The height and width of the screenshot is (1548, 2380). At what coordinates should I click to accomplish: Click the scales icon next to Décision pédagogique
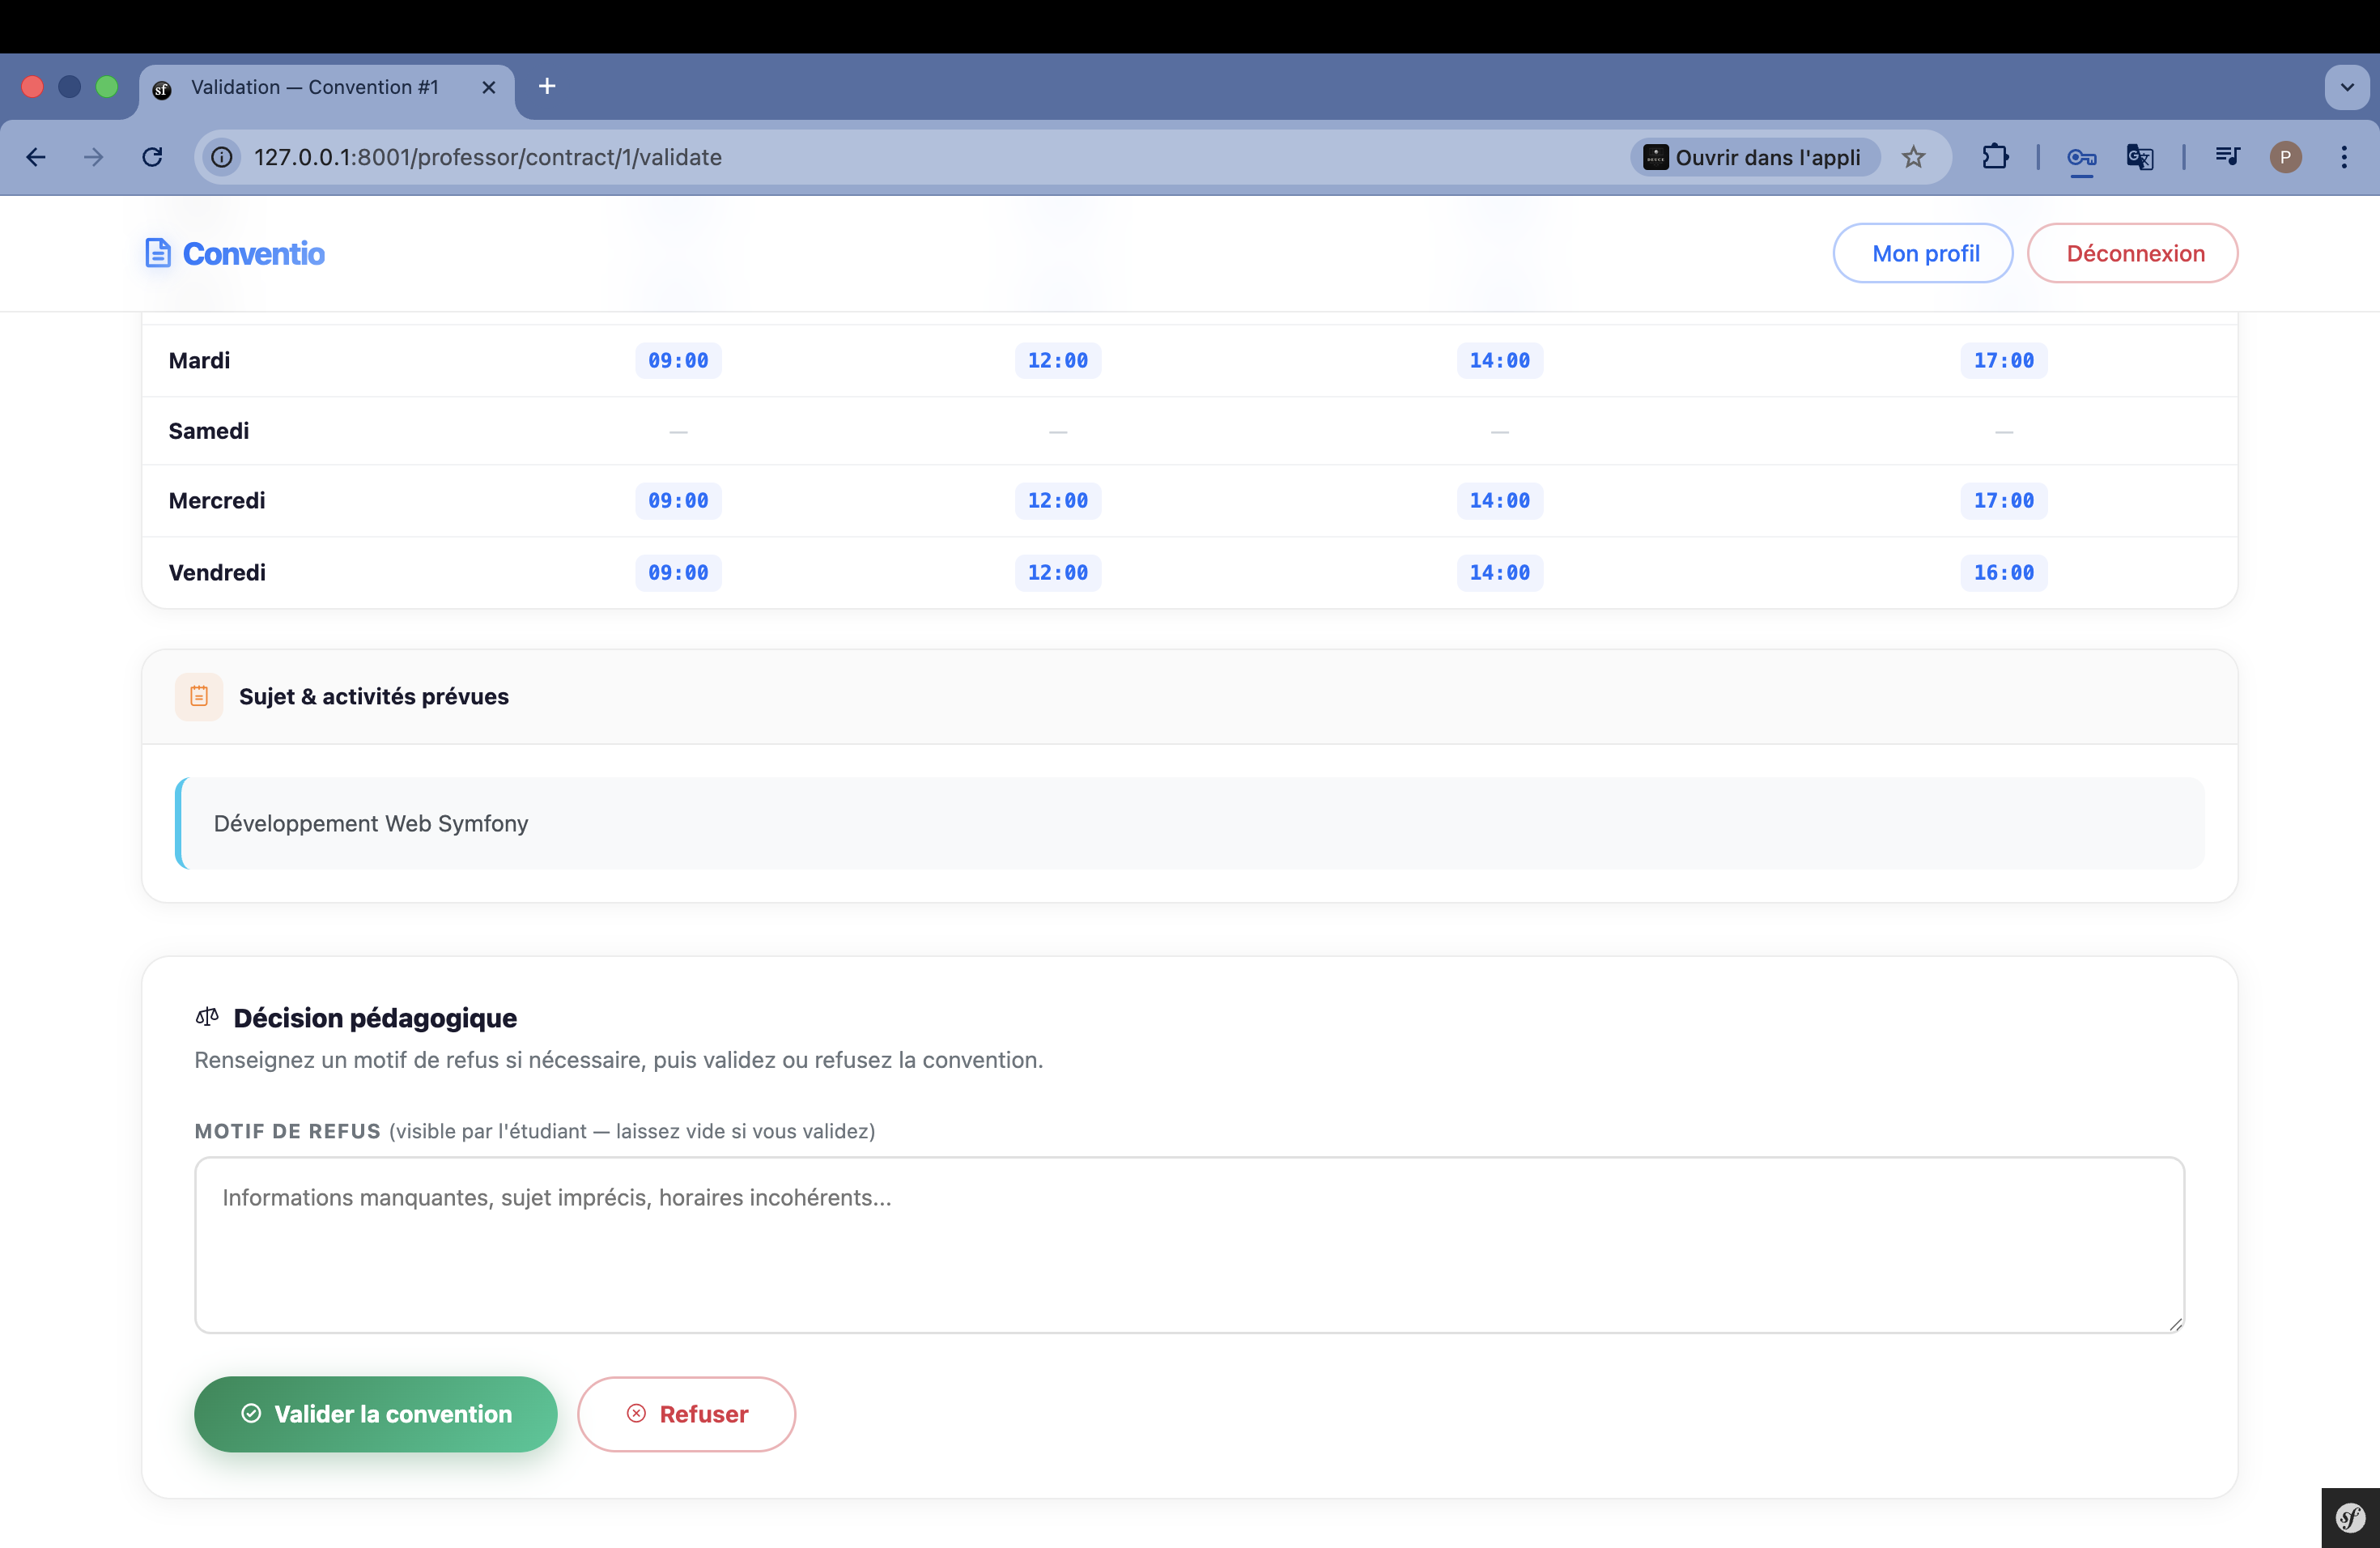[x=207, y=1016]
